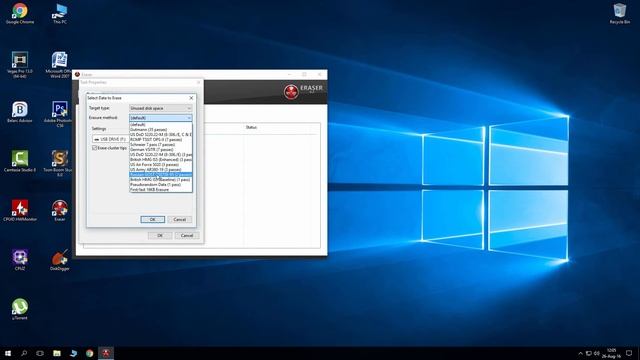Screen dimensions: 640x360
Task: Select German VSITR (7 passes) method
Action: [160, 149]
